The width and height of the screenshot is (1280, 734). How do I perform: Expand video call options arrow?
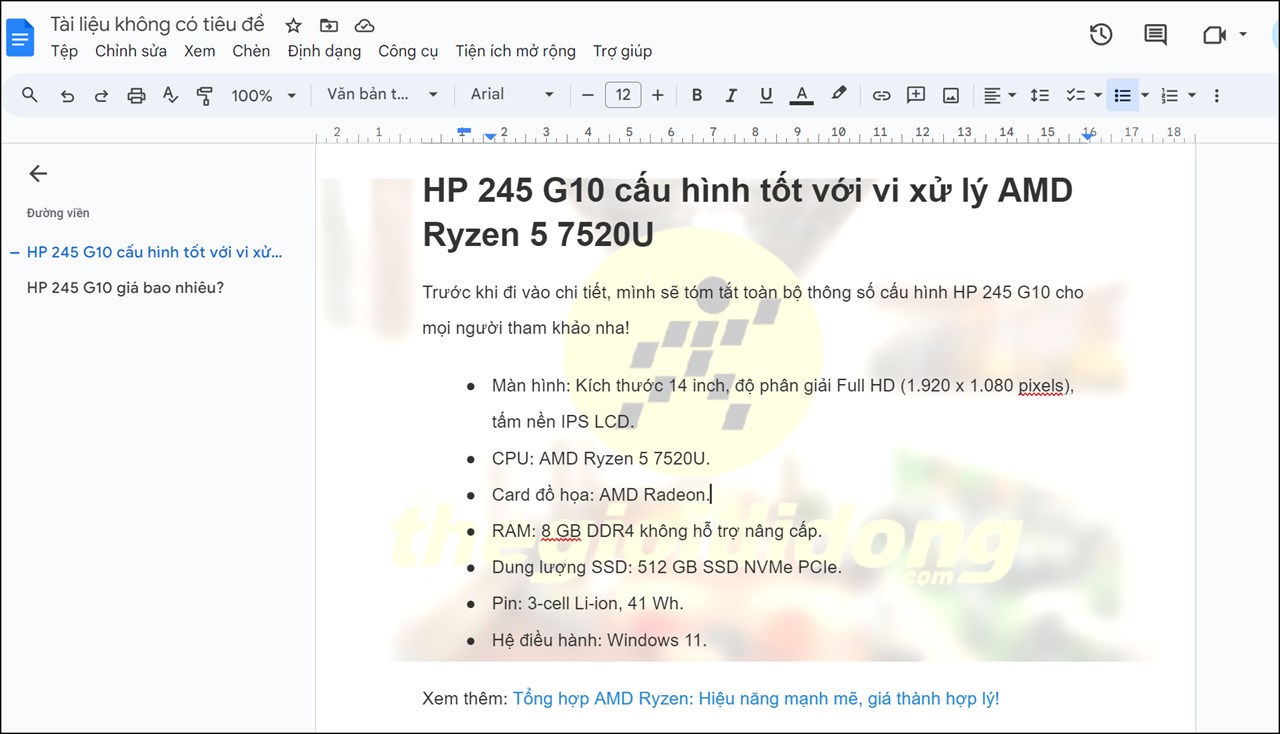click(x=1243, y=35)
